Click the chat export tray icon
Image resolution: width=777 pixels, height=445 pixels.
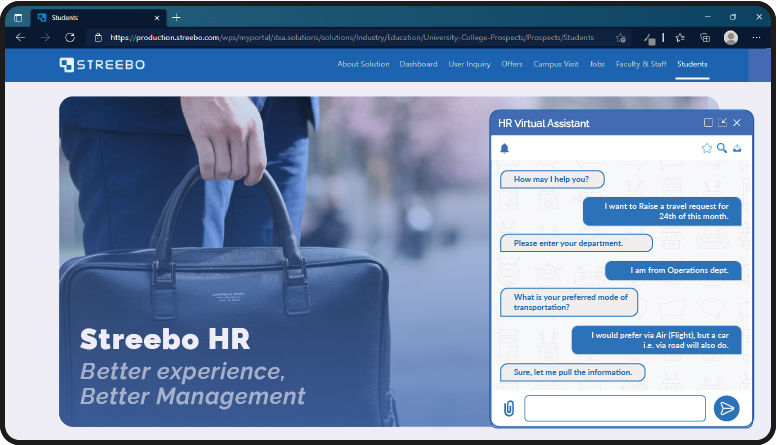tap(737, 148)
